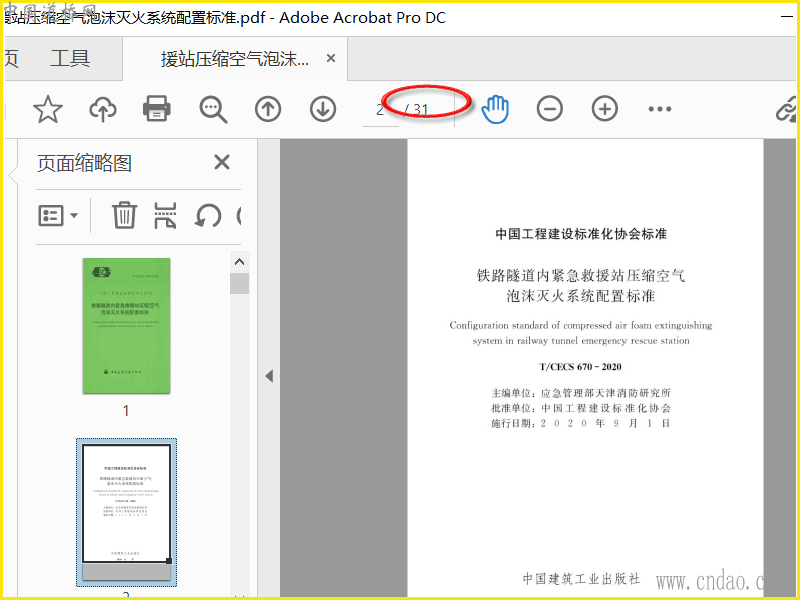
Task: Close the open PDF document tab
Action: tap(331, 58)
